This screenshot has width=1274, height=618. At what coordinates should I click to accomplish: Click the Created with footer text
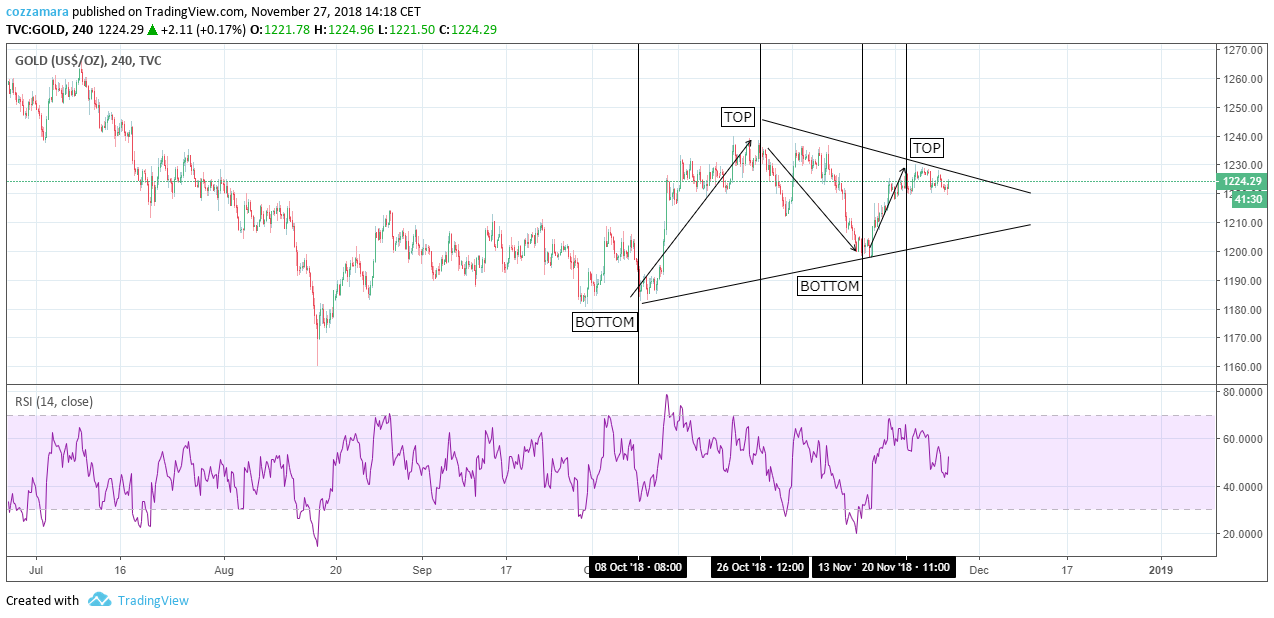coord(43,601)
